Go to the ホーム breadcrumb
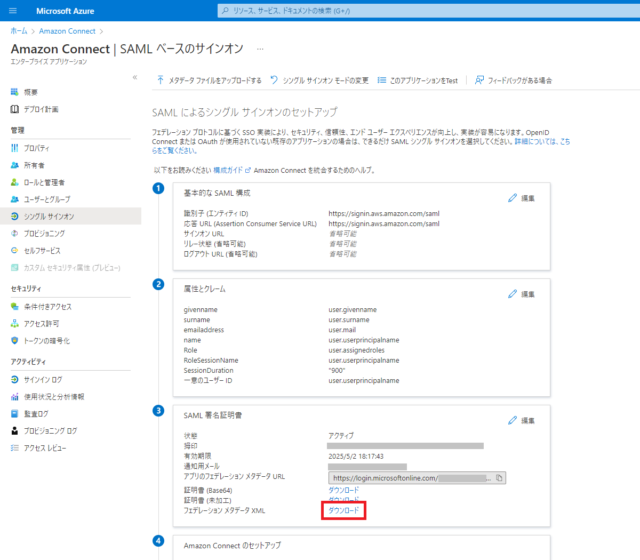Screen dimensions: 640x560 [19, 31]
